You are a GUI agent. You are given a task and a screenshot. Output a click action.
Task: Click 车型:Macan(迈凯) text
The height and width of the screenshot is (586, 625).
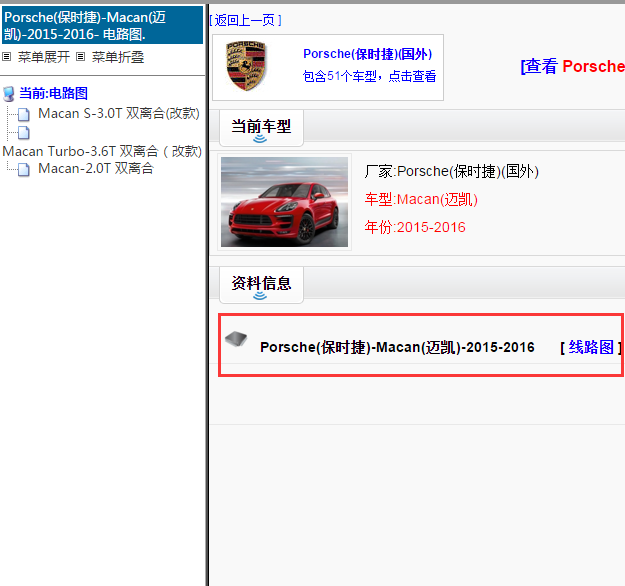(421, 199)
